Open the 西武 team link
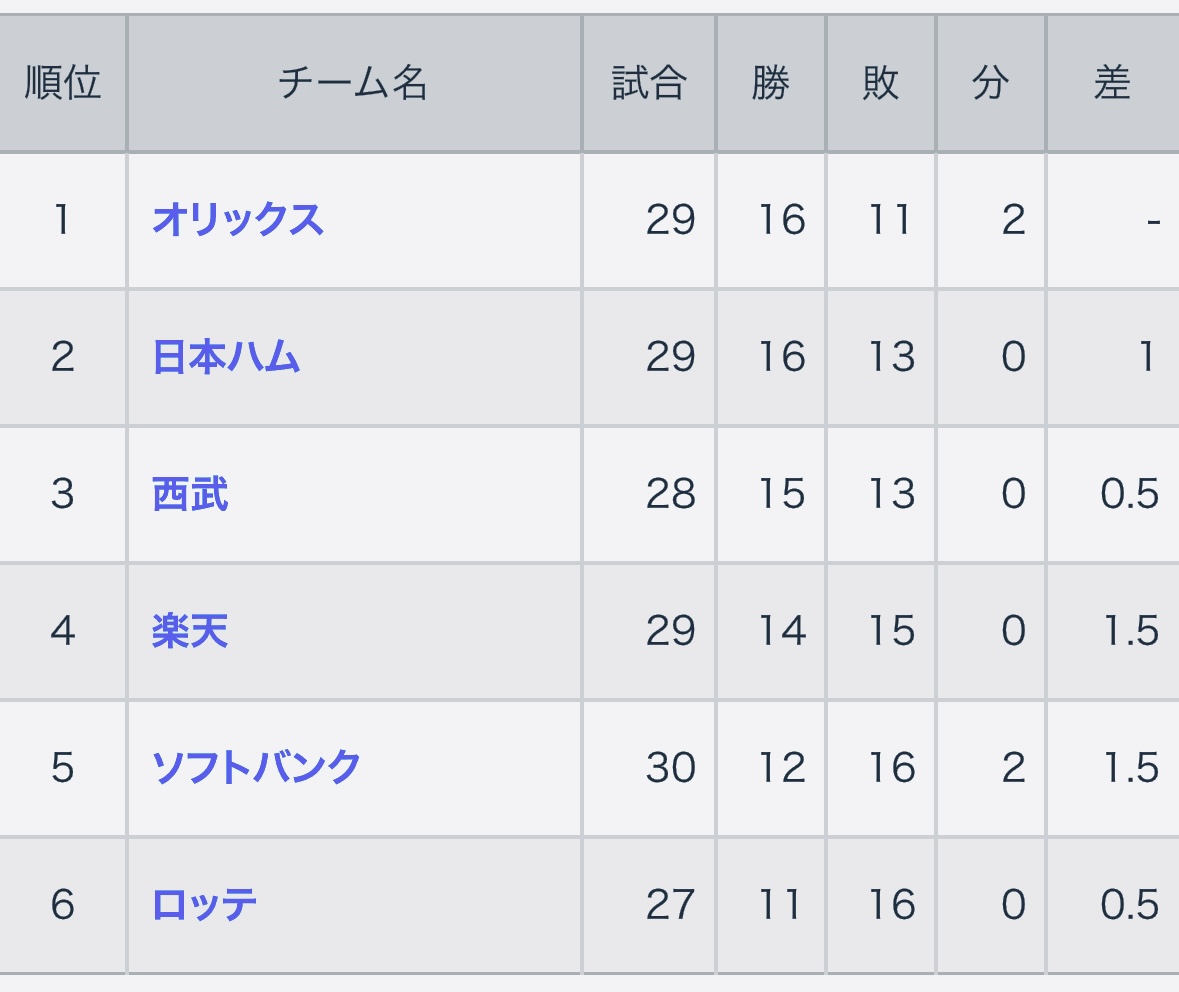1179x992 pixels. click(190, 494)
